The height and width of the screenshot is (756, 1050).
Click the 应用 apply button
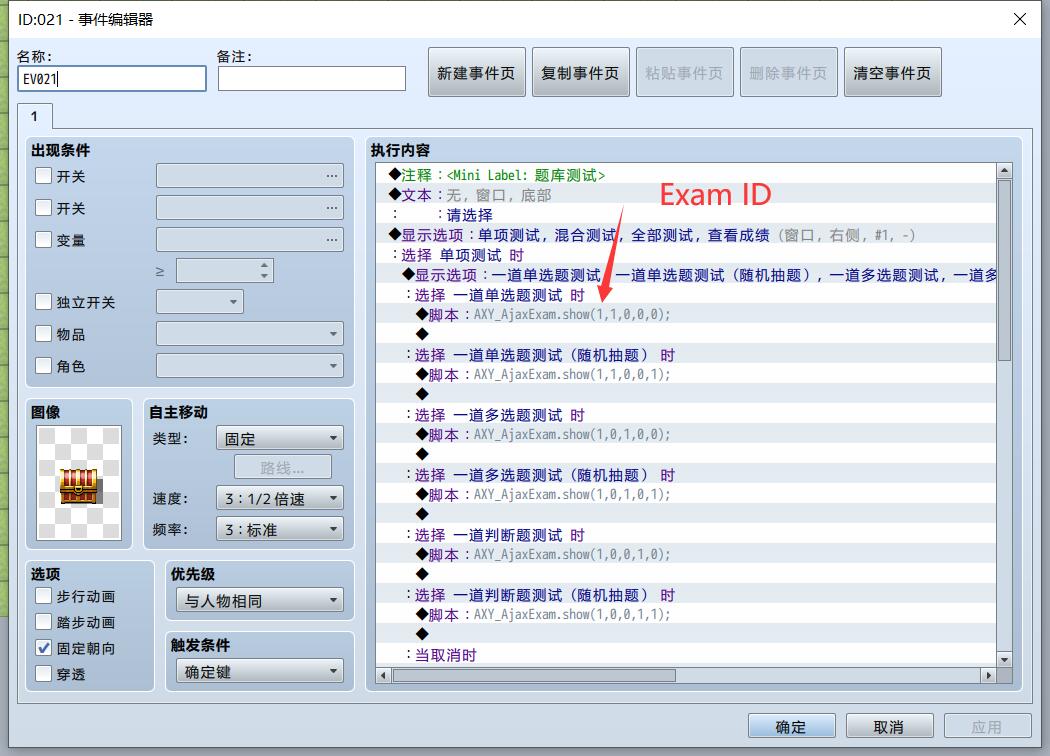point(987,727)
